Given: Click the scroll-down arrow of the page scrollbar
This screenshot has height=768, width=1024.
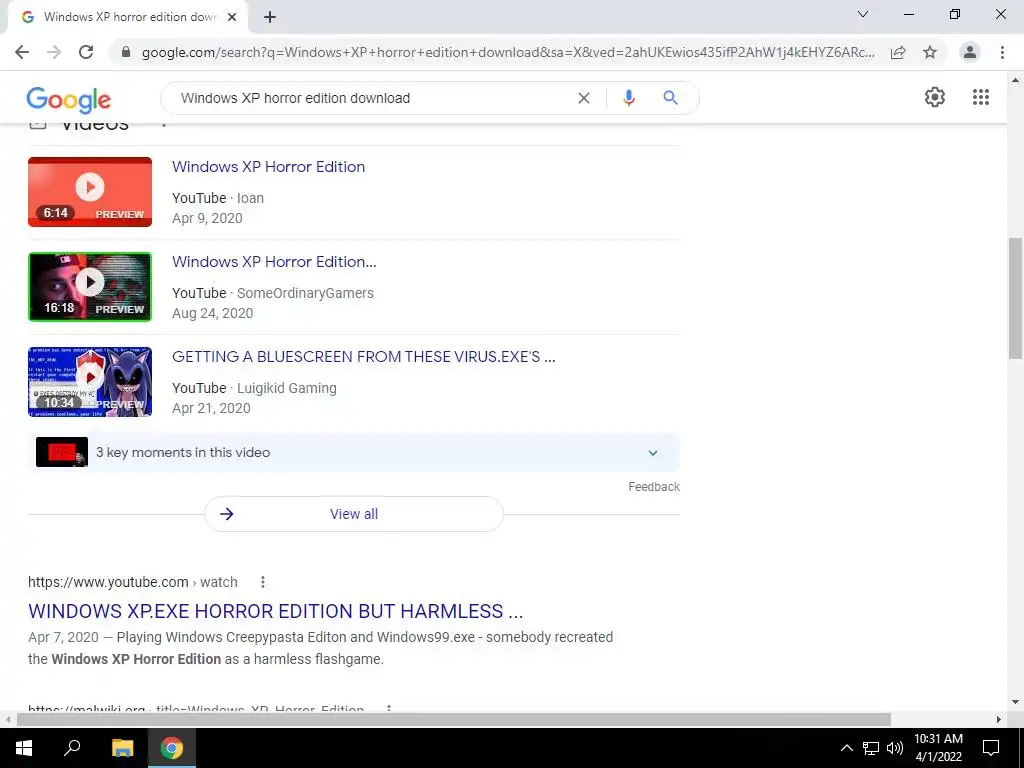Looking at the screenshot, I should (x=1015, y=702).
